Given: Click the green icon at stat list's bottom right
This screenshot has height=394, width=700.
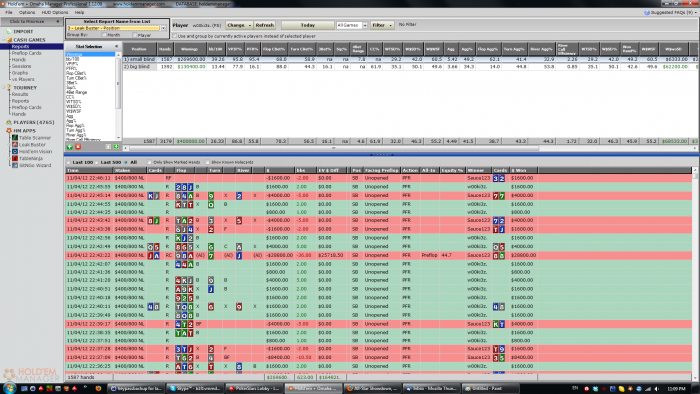Looking at the screenshot, I should click(x=116, y=147).
